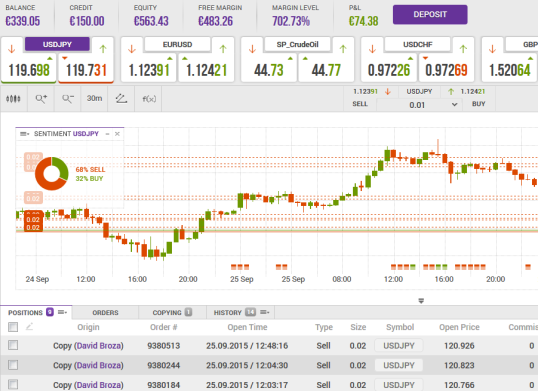Click the USDJPY tile buy up arrow
This screenshot has height=391, width=538.
[x=103, y=49]
